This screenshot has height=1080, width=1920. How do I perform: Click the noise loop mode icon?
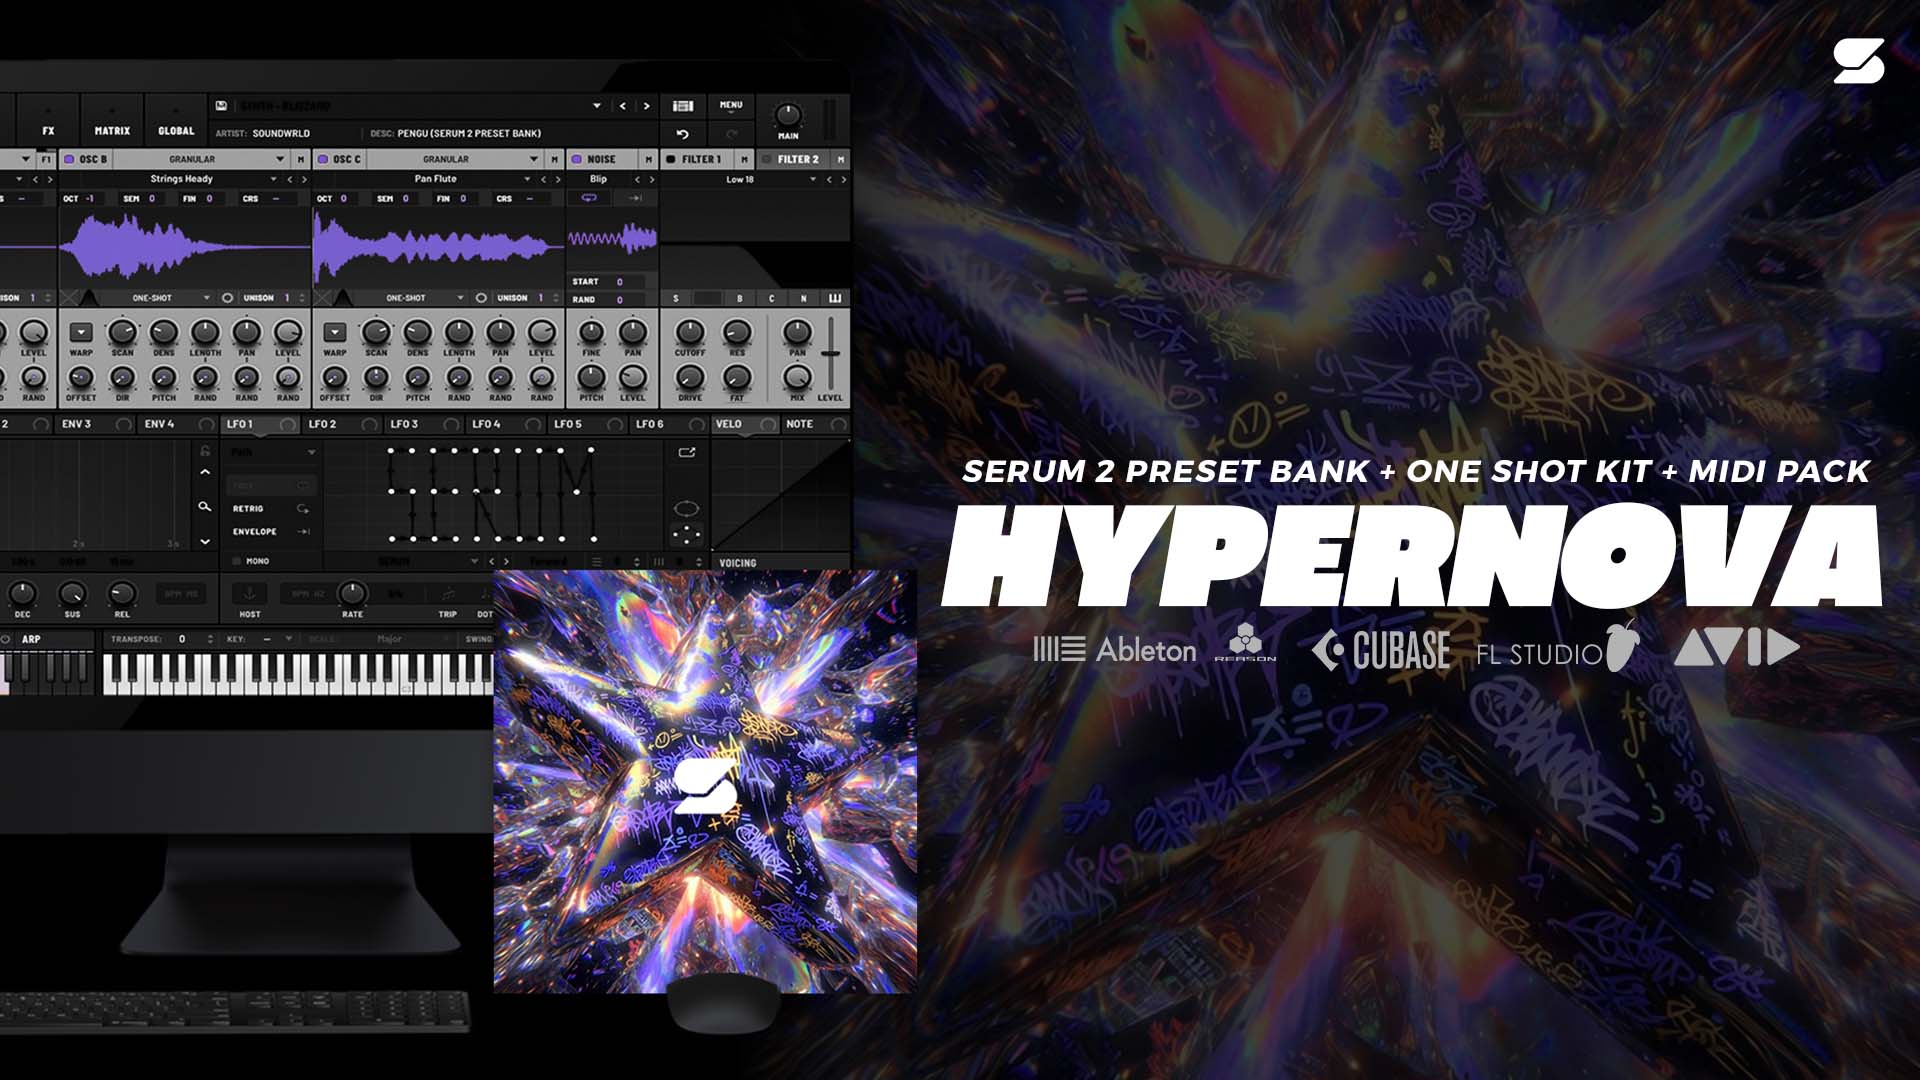(x=589, y=198)
